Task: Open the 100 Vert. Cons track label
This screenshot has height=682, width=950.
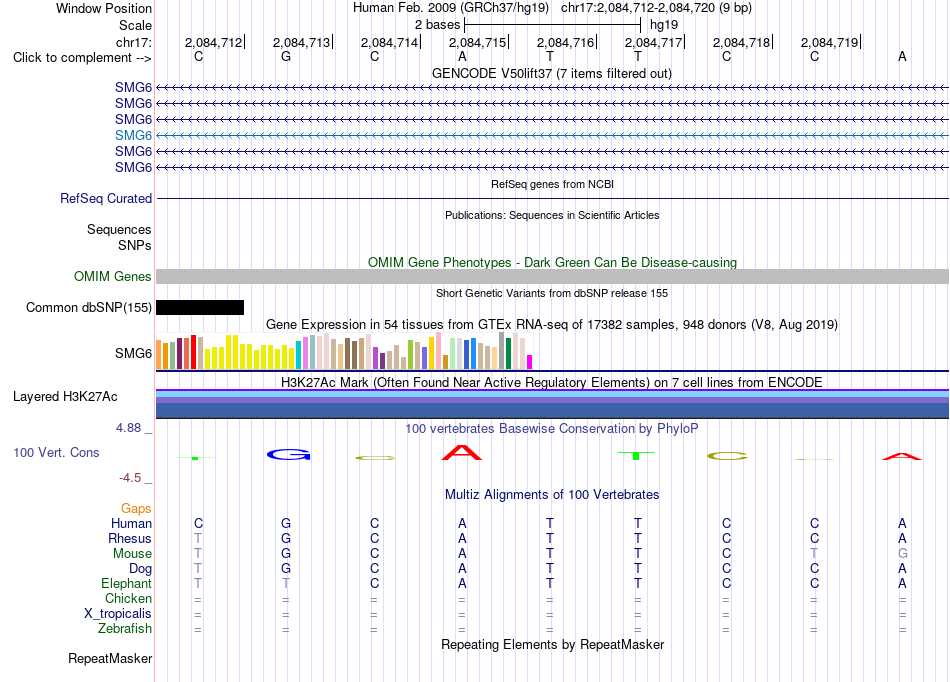Action: 56,452
